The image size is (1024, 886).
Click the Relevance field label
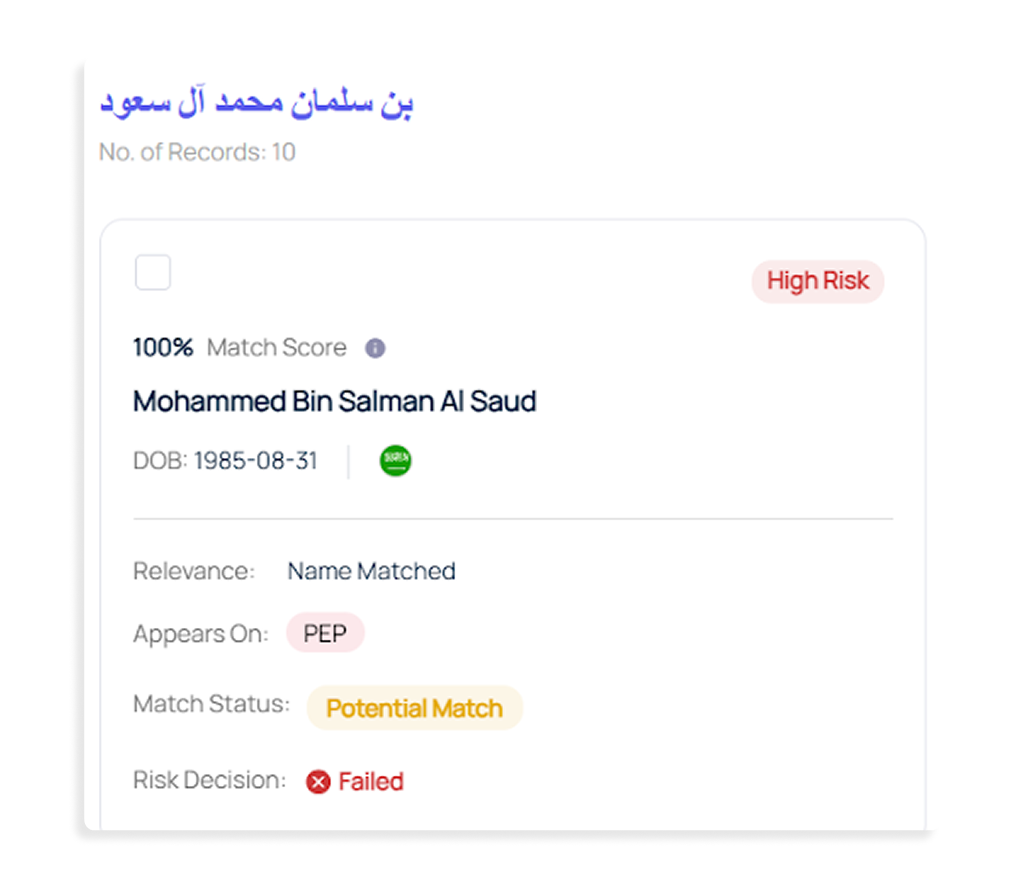tap(194, 572)
